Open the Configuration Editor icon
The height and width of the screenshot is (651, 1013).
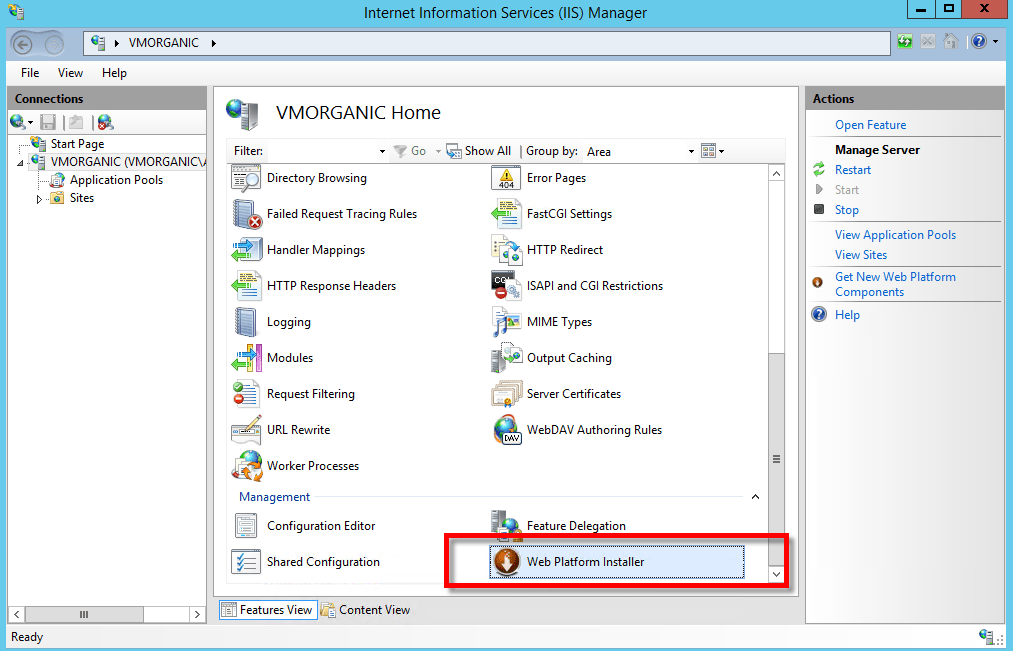(246, 526)
